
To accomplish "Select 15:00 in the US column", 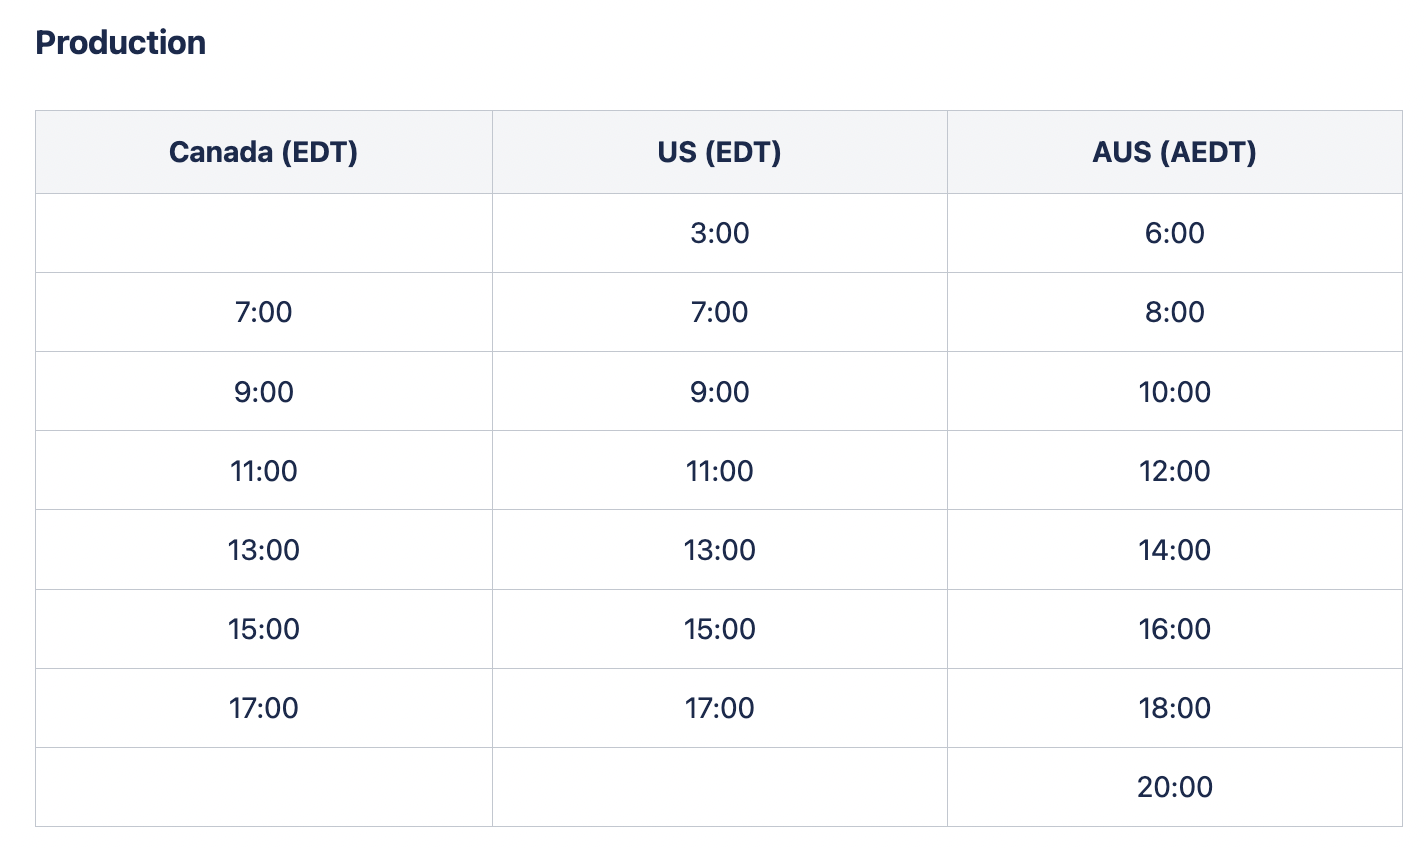I will (x=719, y=628).
